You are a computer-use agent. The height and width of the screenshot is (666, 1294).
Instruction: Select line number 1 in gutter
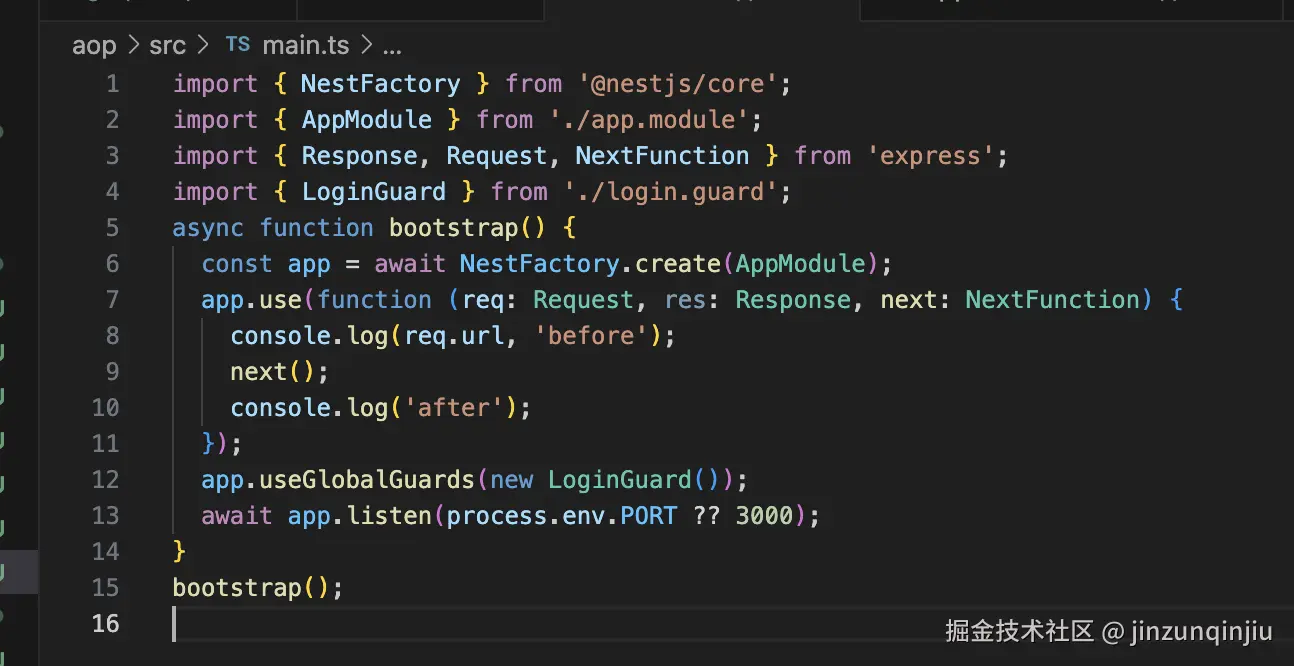point(112,84)
